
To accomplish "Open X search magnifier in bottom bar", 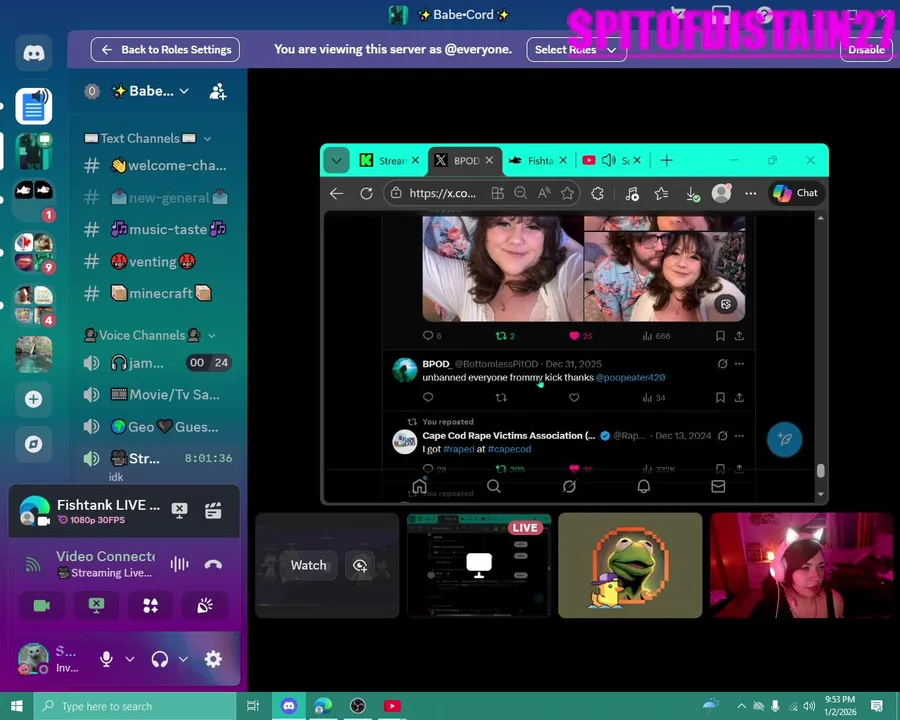I will (x=494, y=487).
